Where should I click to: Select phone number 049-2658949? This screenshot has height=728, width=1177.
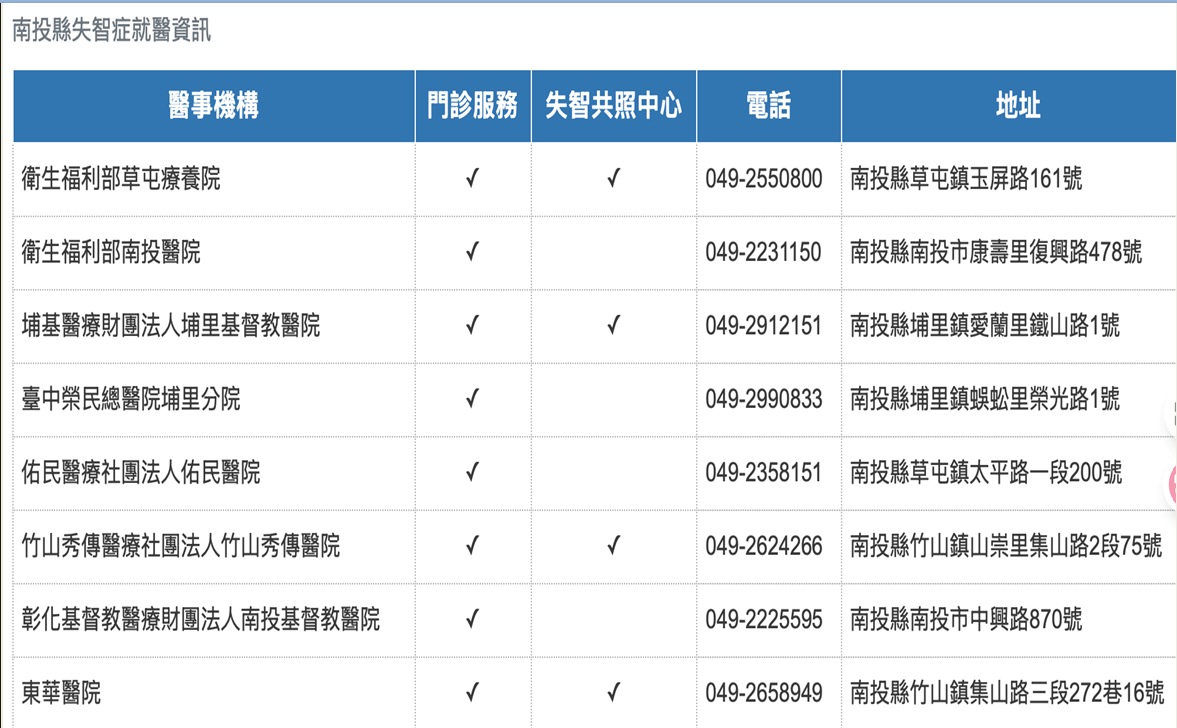(x=763, y=693)
